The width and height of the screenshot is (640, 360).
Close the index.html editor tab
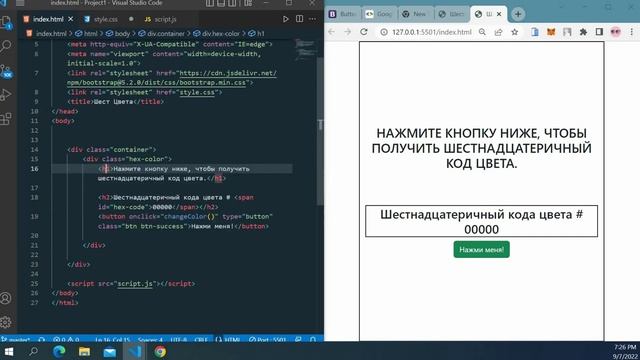(71, 19)
